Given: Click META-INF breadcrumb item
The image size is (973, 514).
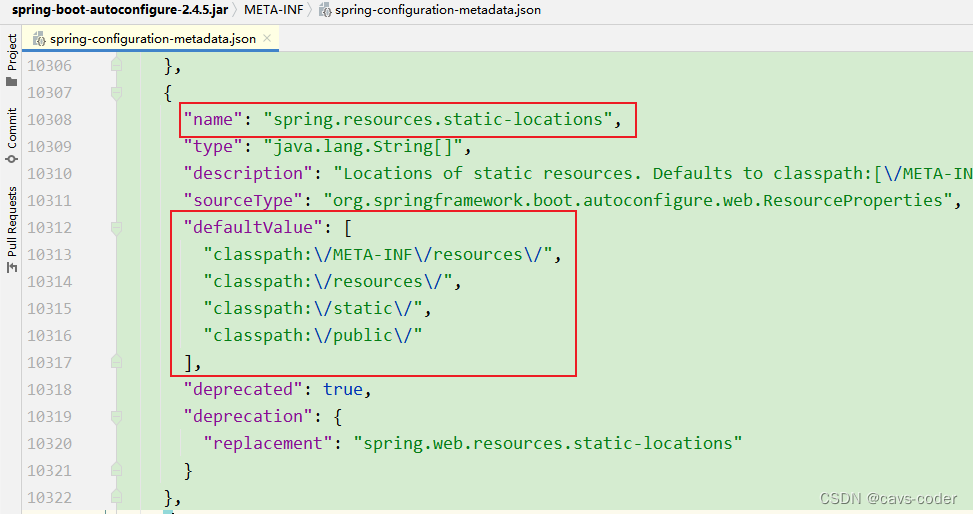Looking at the screenshot, I should (x=274, y=10).
